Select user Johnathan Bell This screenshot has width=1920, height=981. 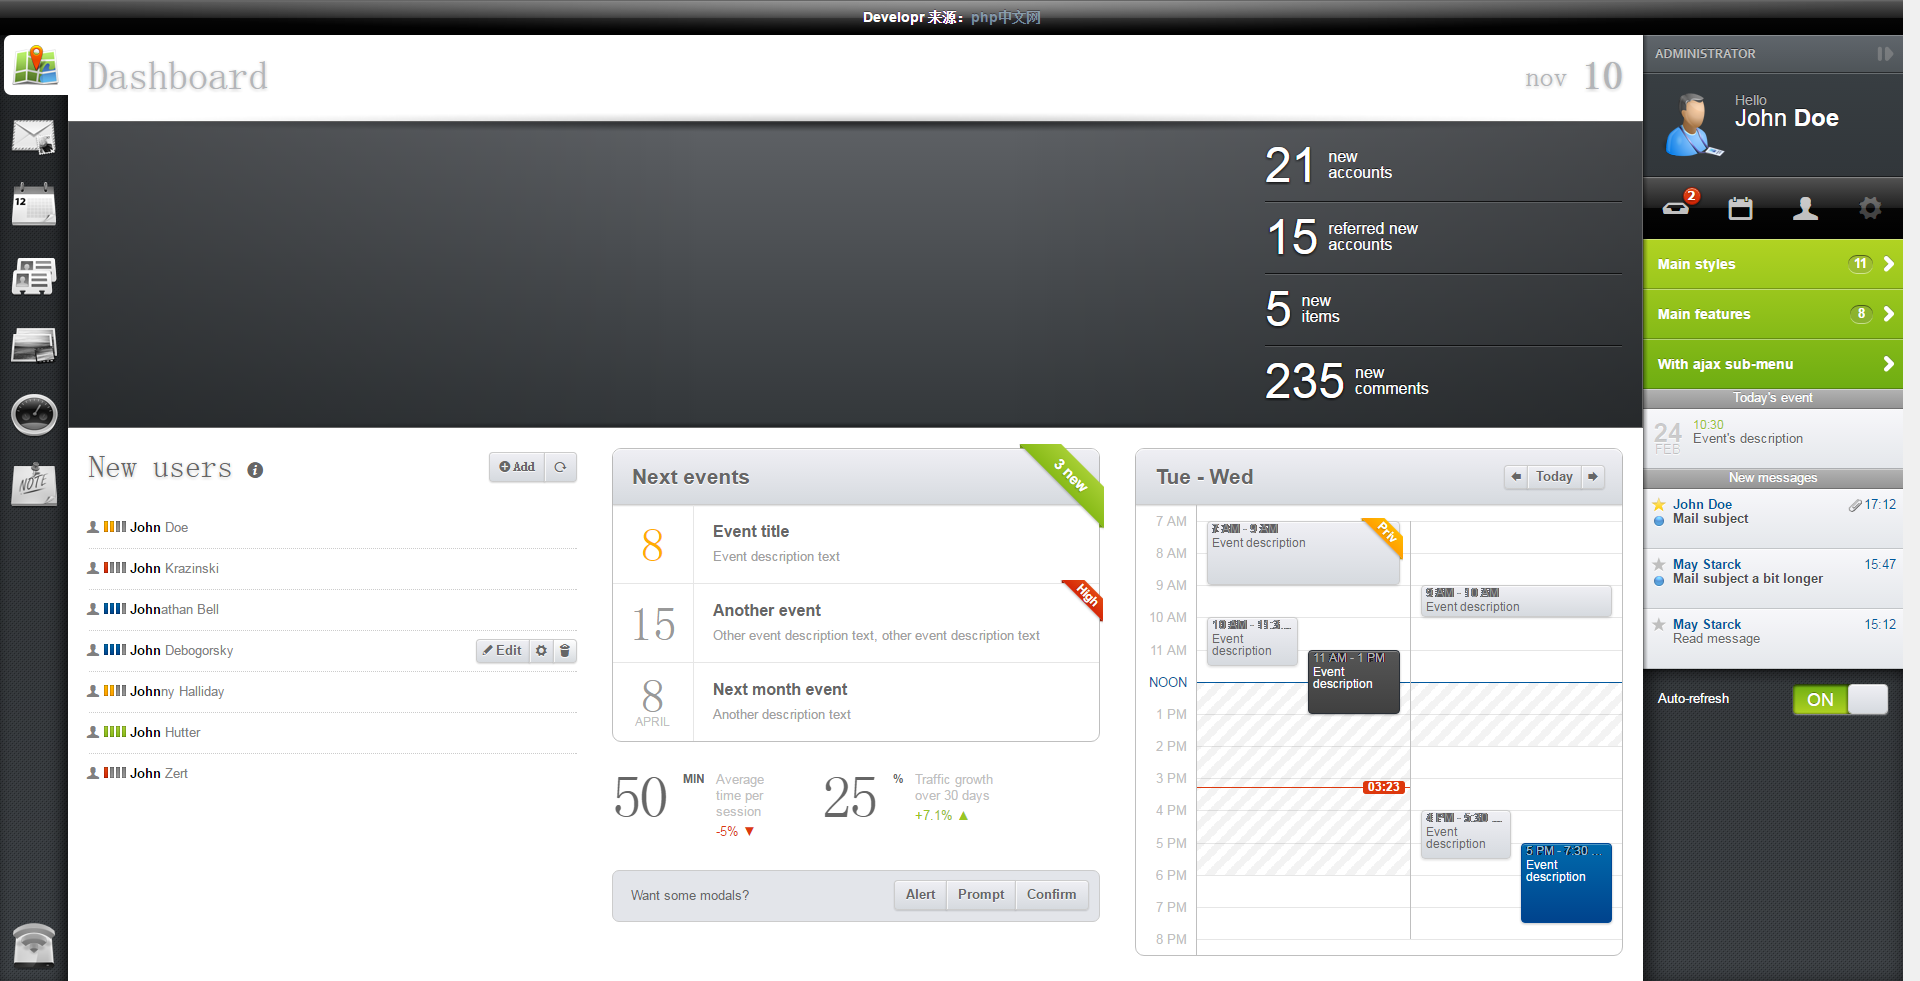coord(332,610)
